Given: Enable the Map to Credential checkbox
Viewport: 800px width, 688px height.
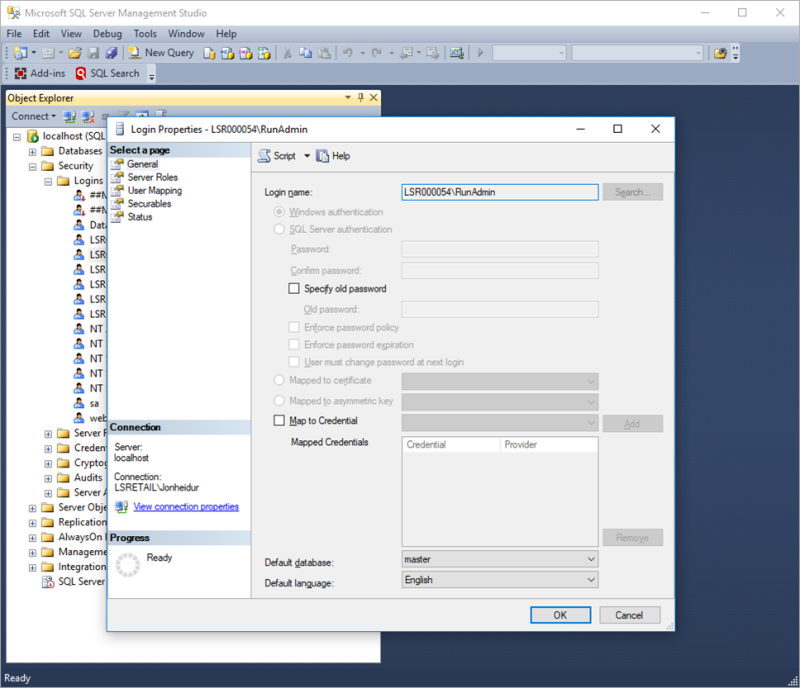Looking at the screenshot, I should pyautogui.click(x=279, y=422).
